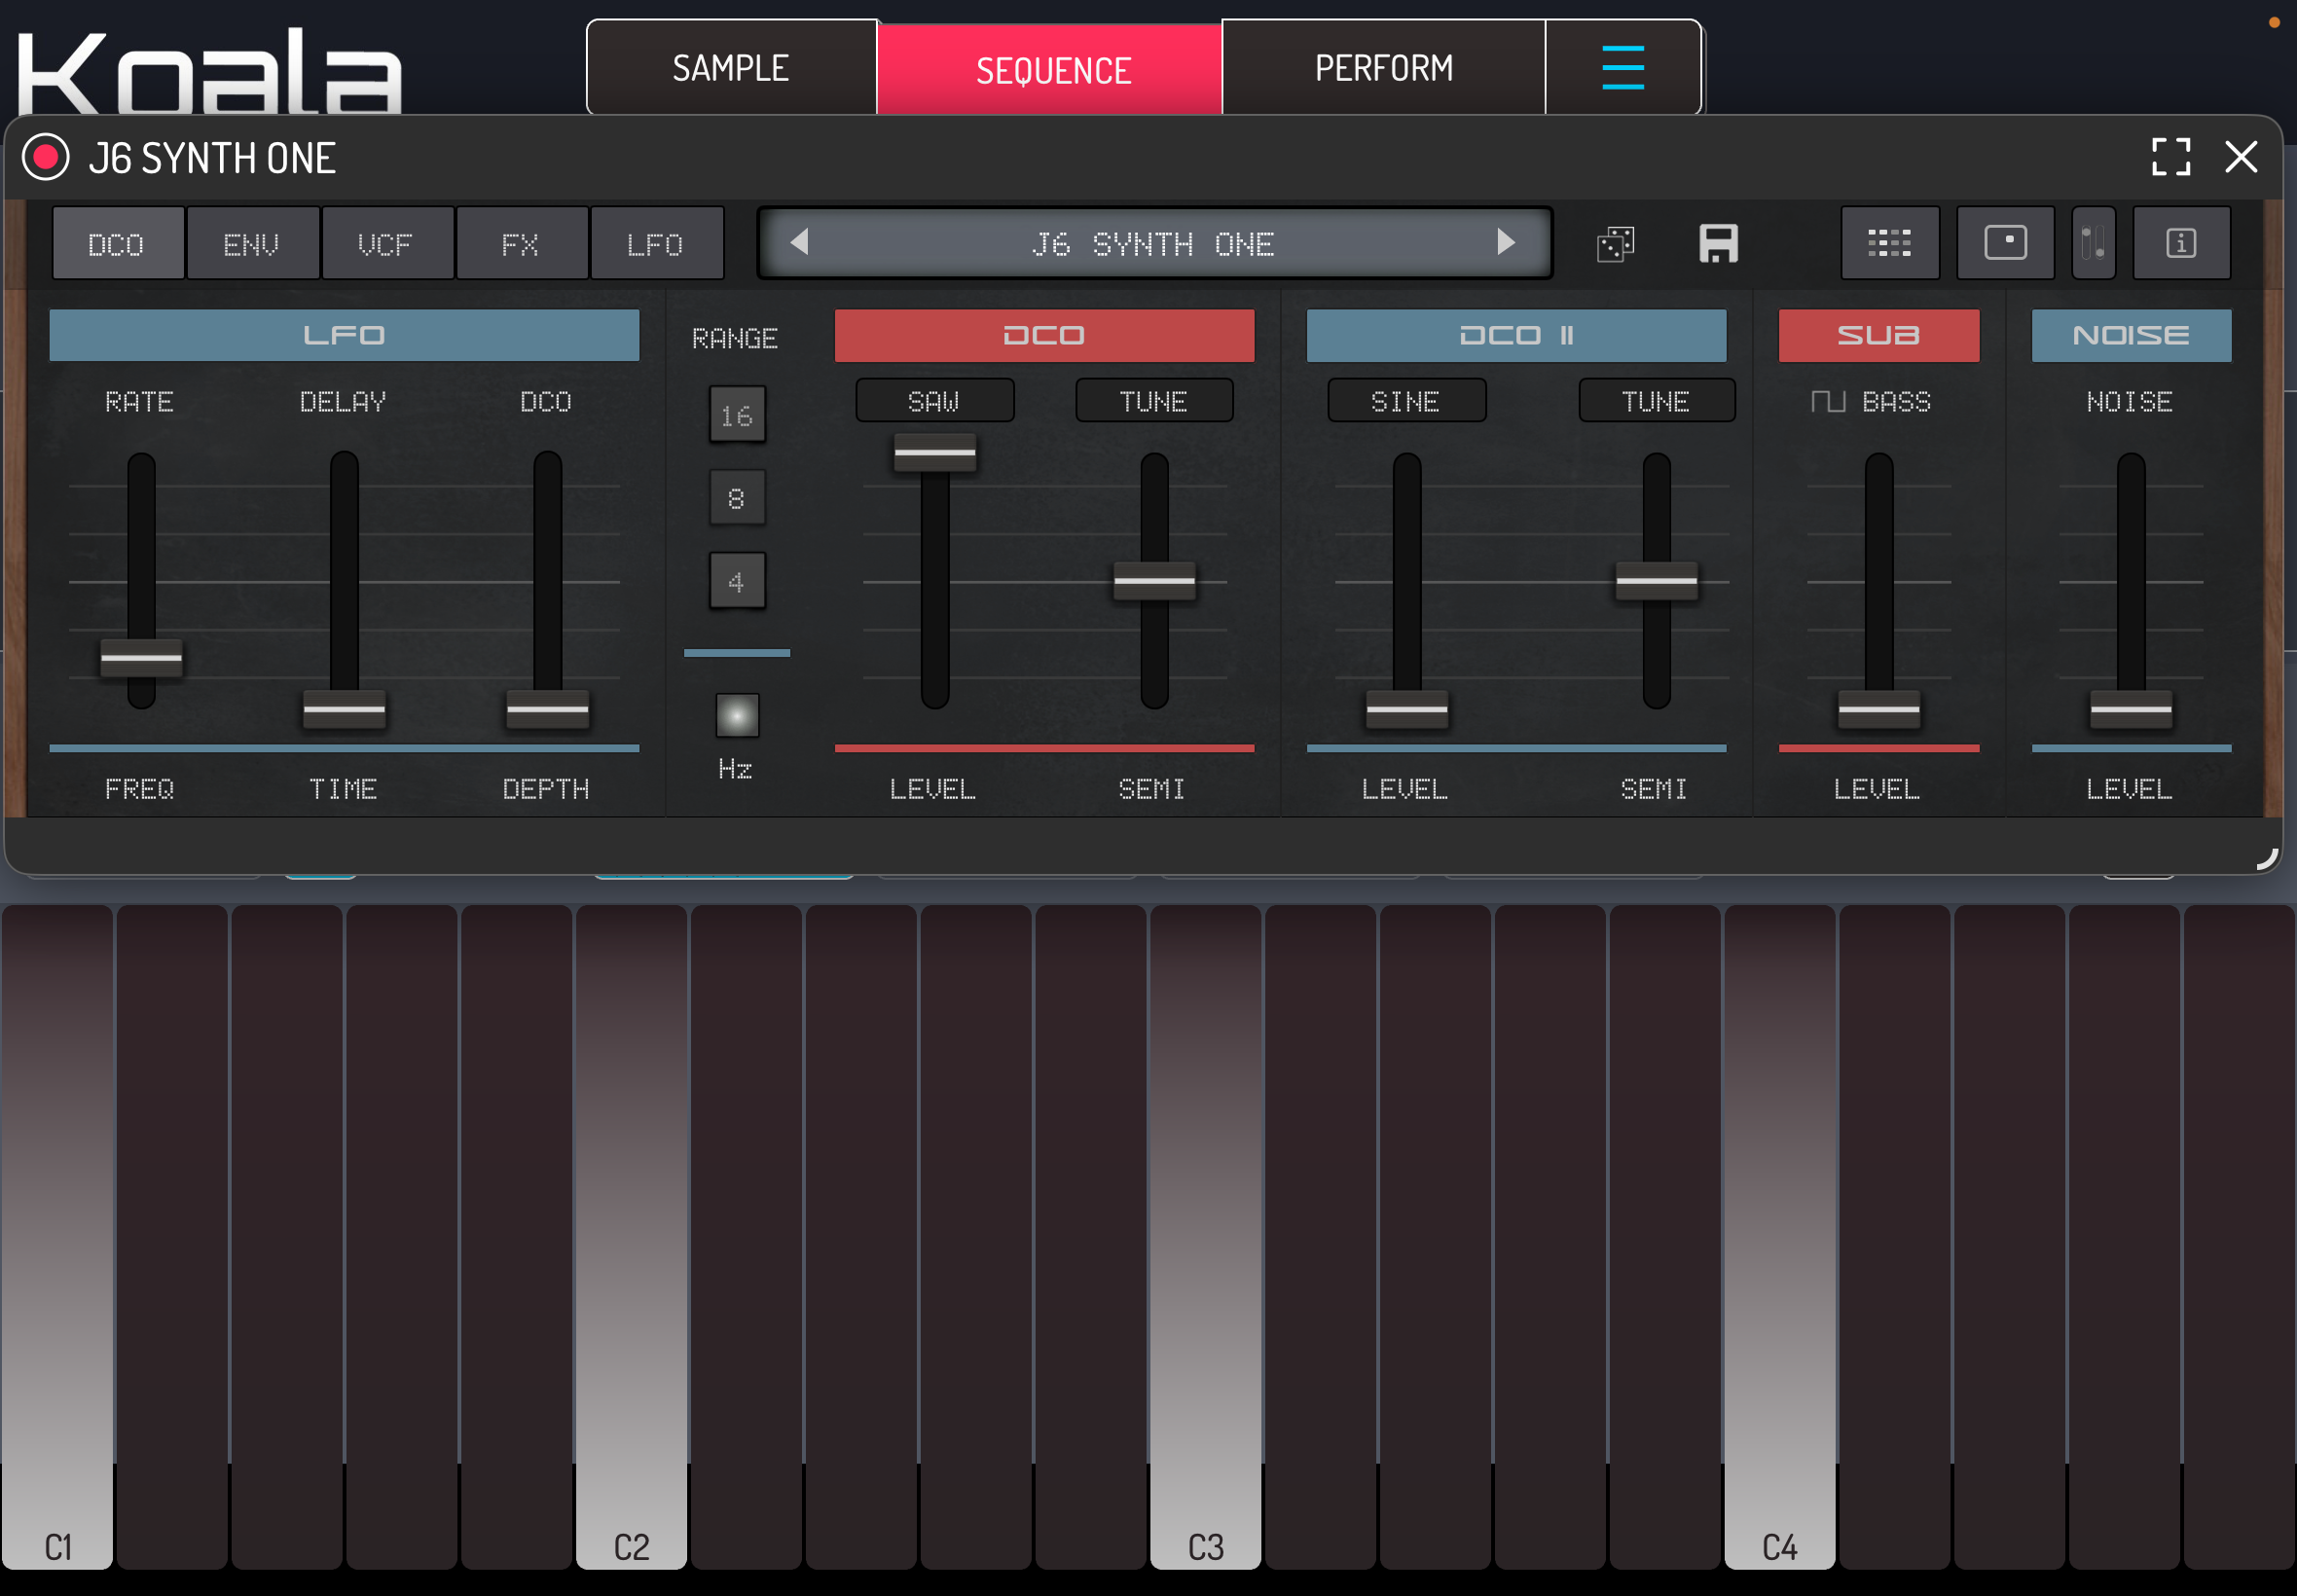This screenshot has height=1596, width=2297.
Task: Click the J6 SYNTH ONE preset name display
Action: (1153, 243)
